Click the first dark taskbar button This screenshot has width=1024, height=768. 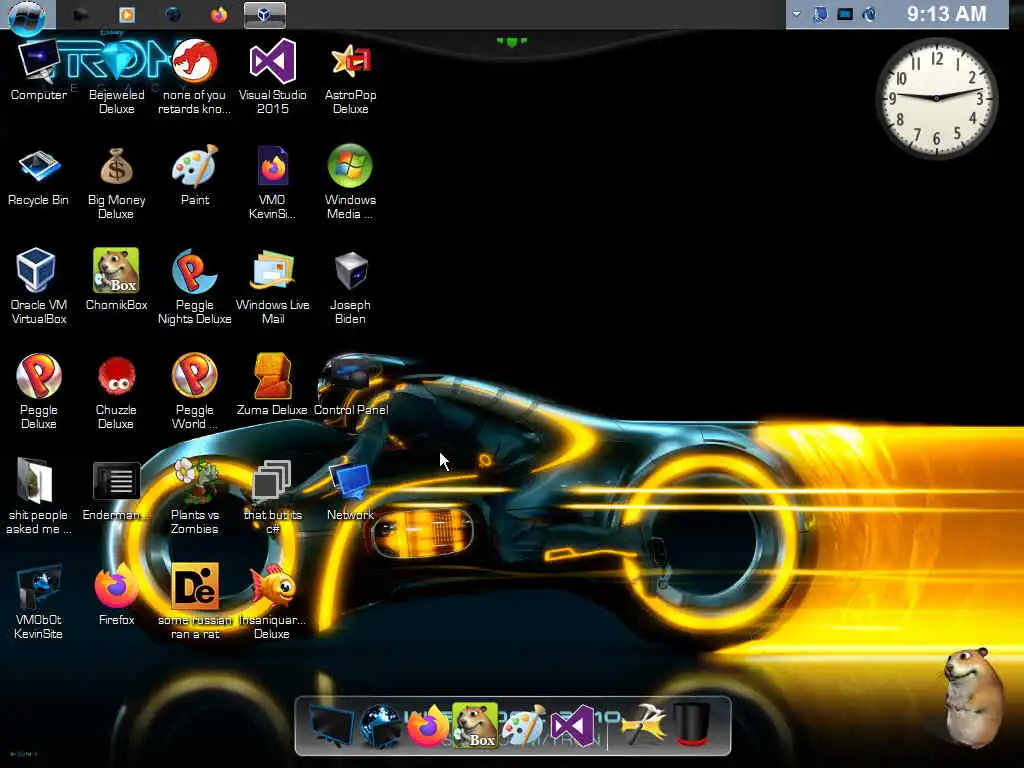pyautogui.click(x=80, y=14)
